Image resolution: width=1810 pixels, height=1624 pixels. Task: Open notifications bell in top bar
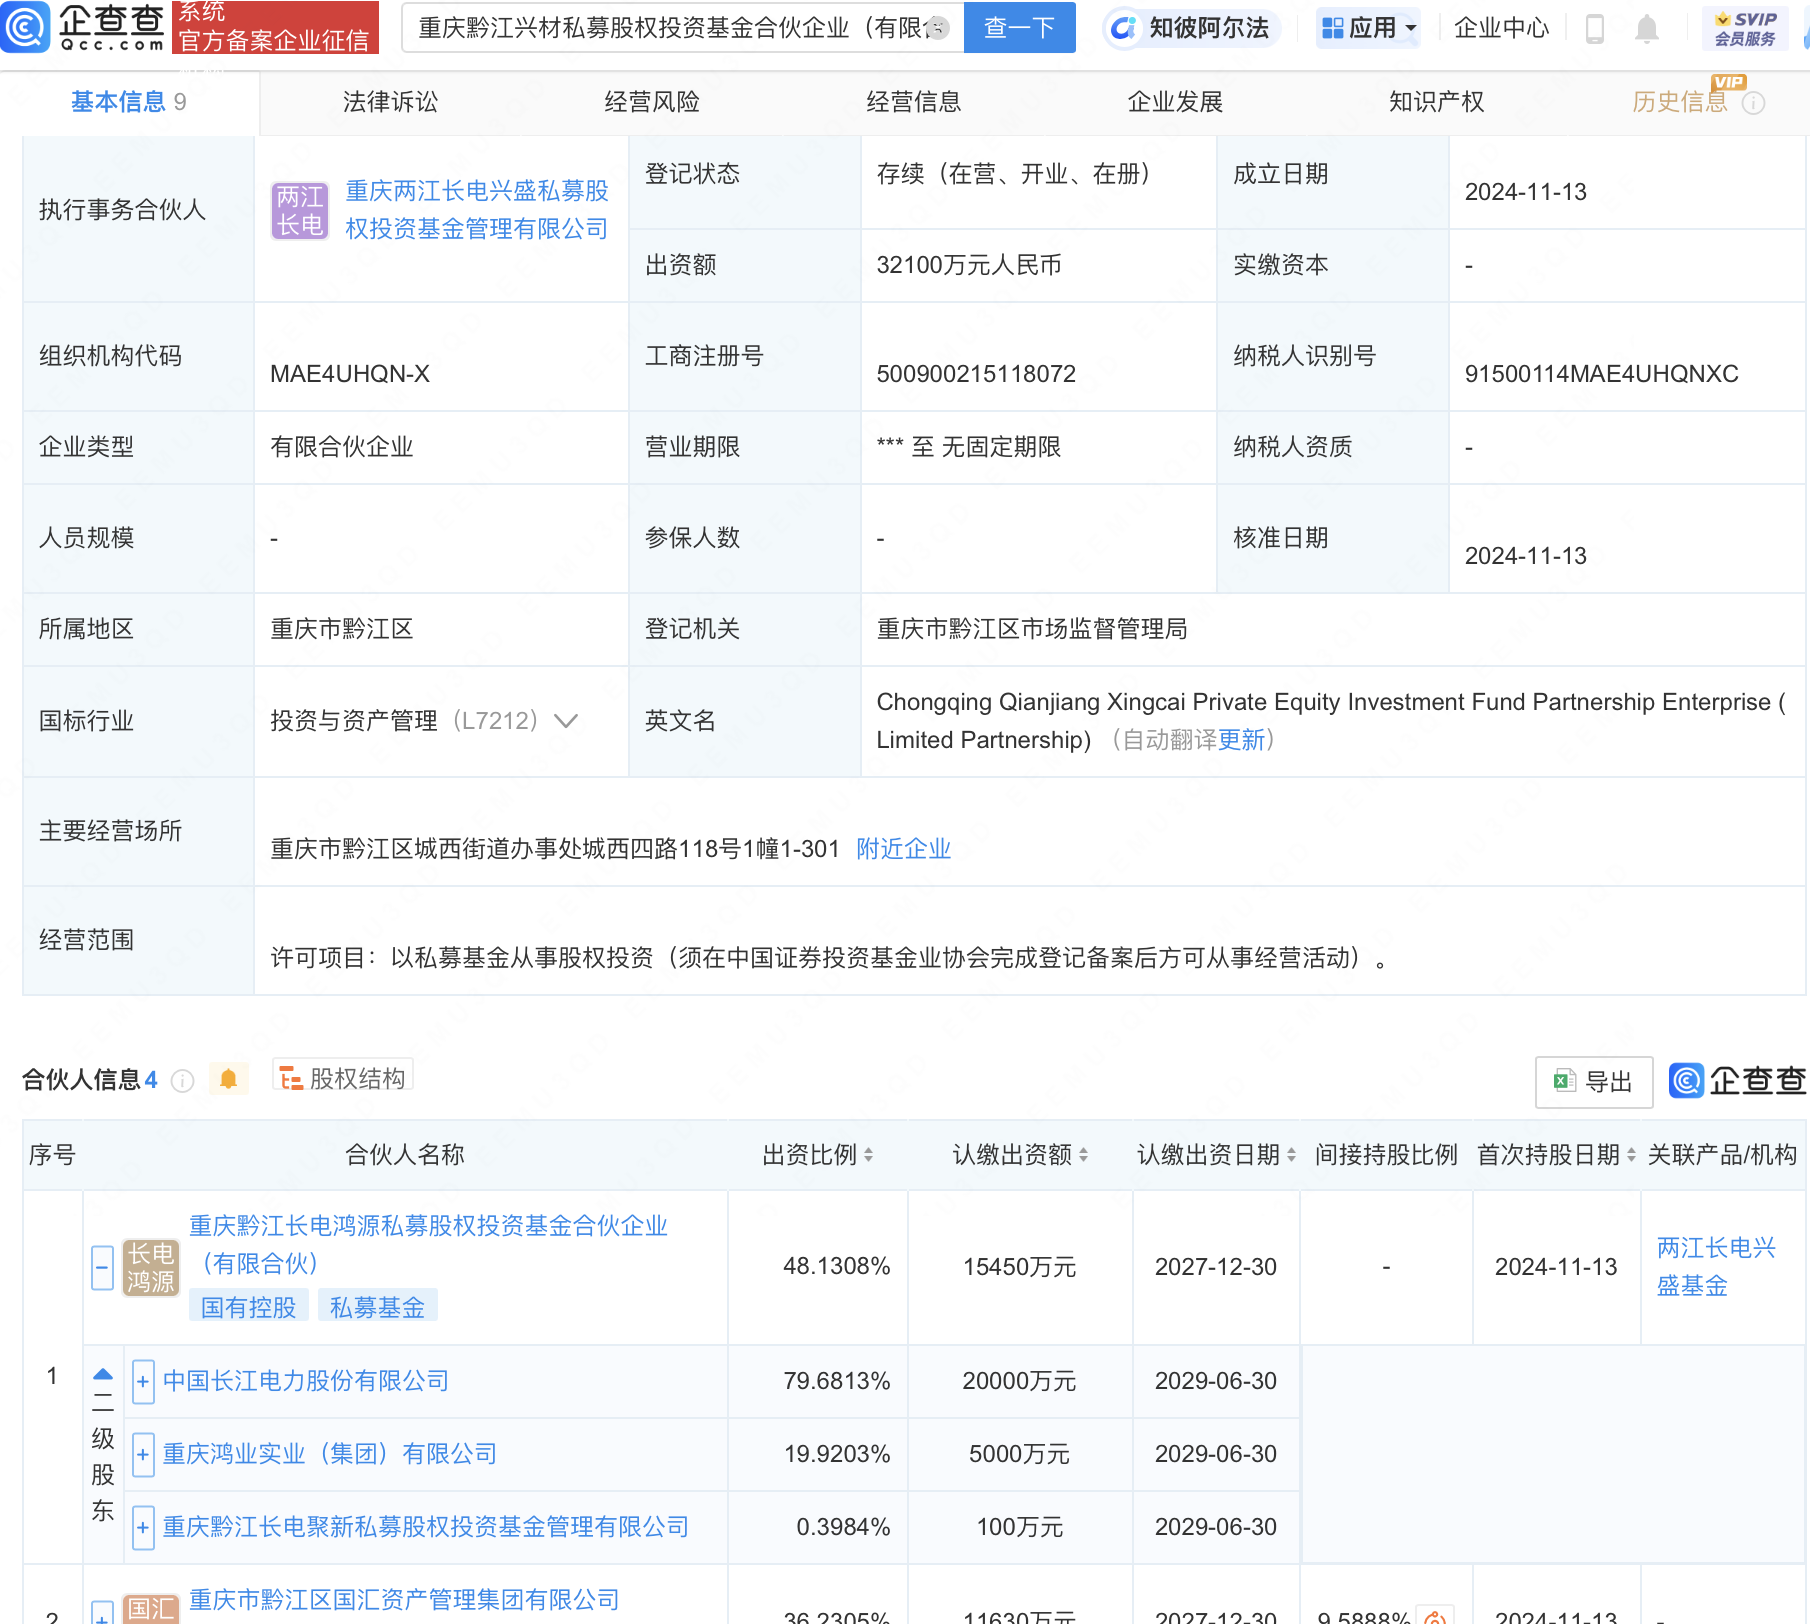click(1646, 29)
